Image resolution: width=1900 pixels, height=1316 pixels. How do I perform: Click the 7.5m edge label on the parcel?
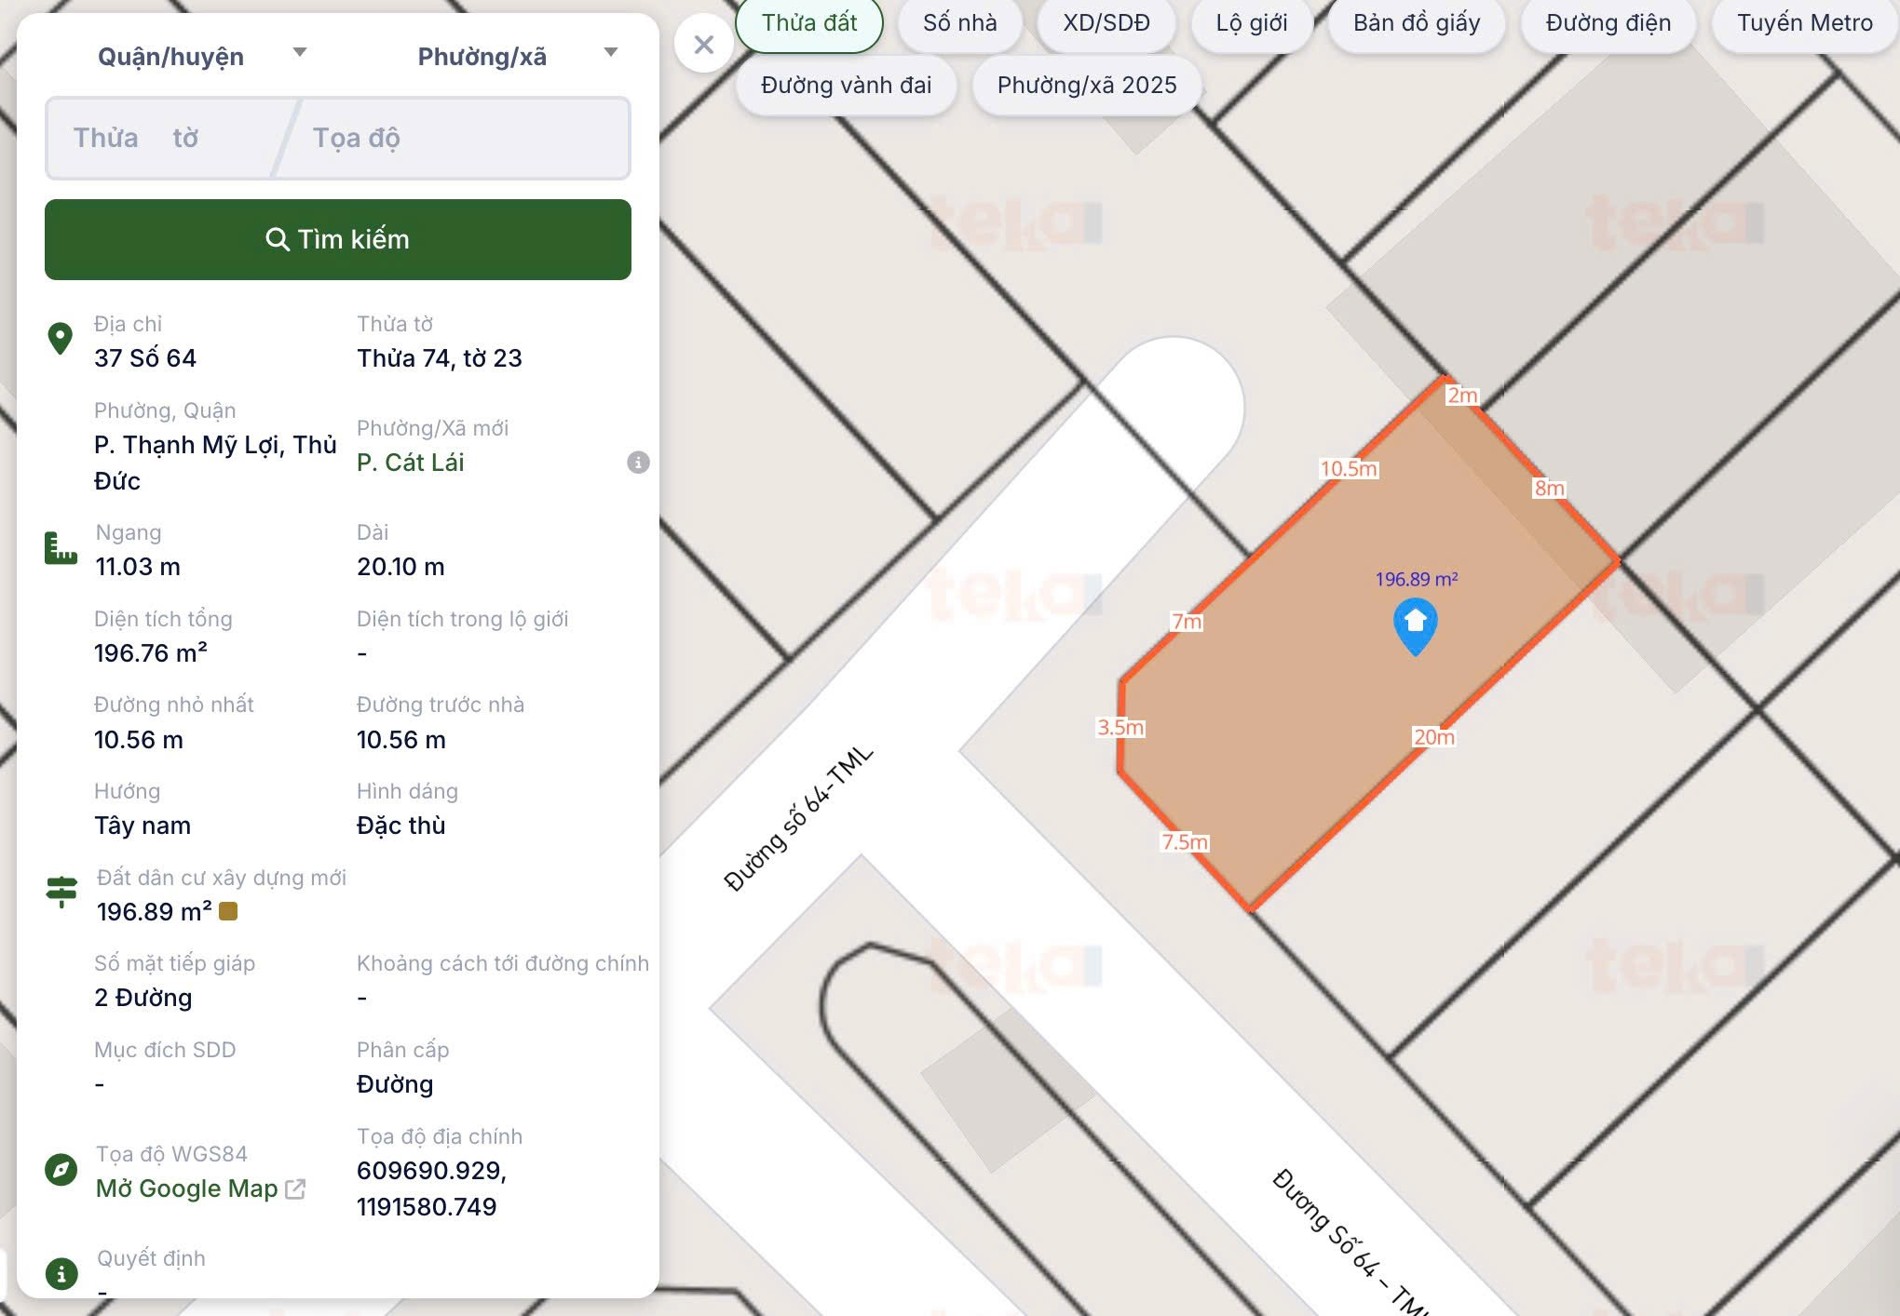click(1184, 842)
